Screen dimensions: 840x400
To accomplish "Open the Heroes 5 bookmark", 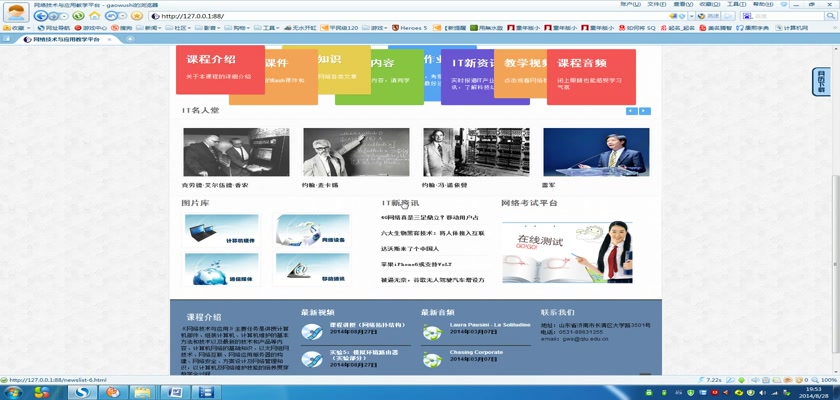I will tap(410, 27).
